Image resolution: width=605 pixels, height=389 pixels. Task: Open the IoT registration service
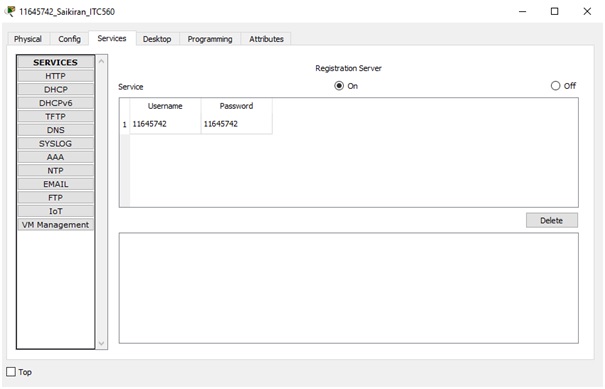(x=56, y=211)
